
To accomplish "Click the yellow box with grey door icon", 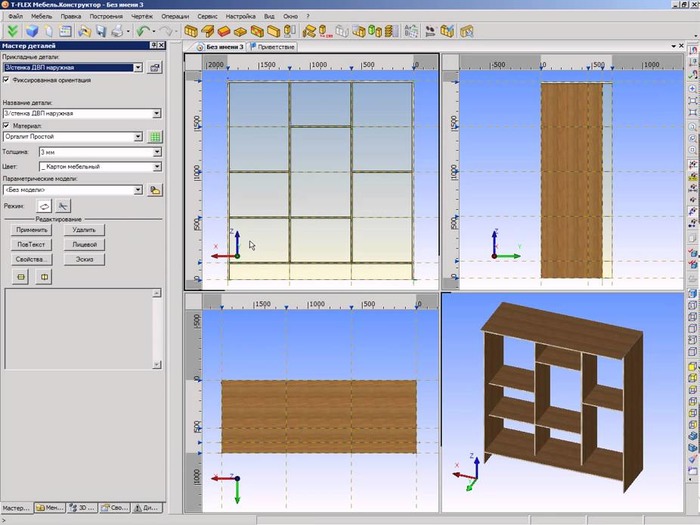I will tap(290, 31).
